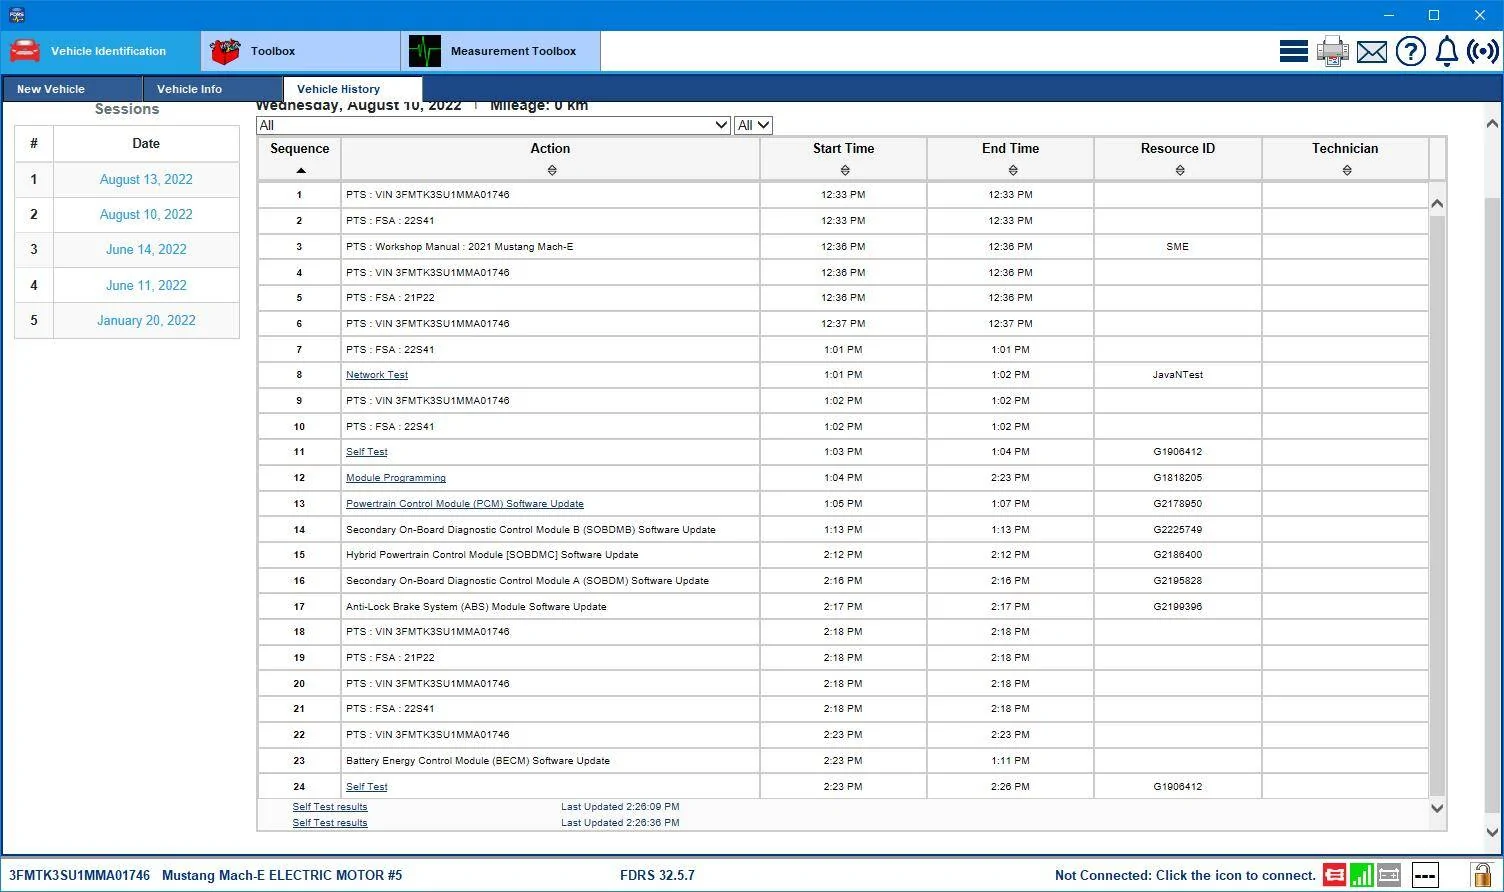Image resolution: width=1504 pixels, height=892 pixels.
Task: Click 'Not Connected: Click the icon to connect.' message
Action: (x=1185, y=875)
